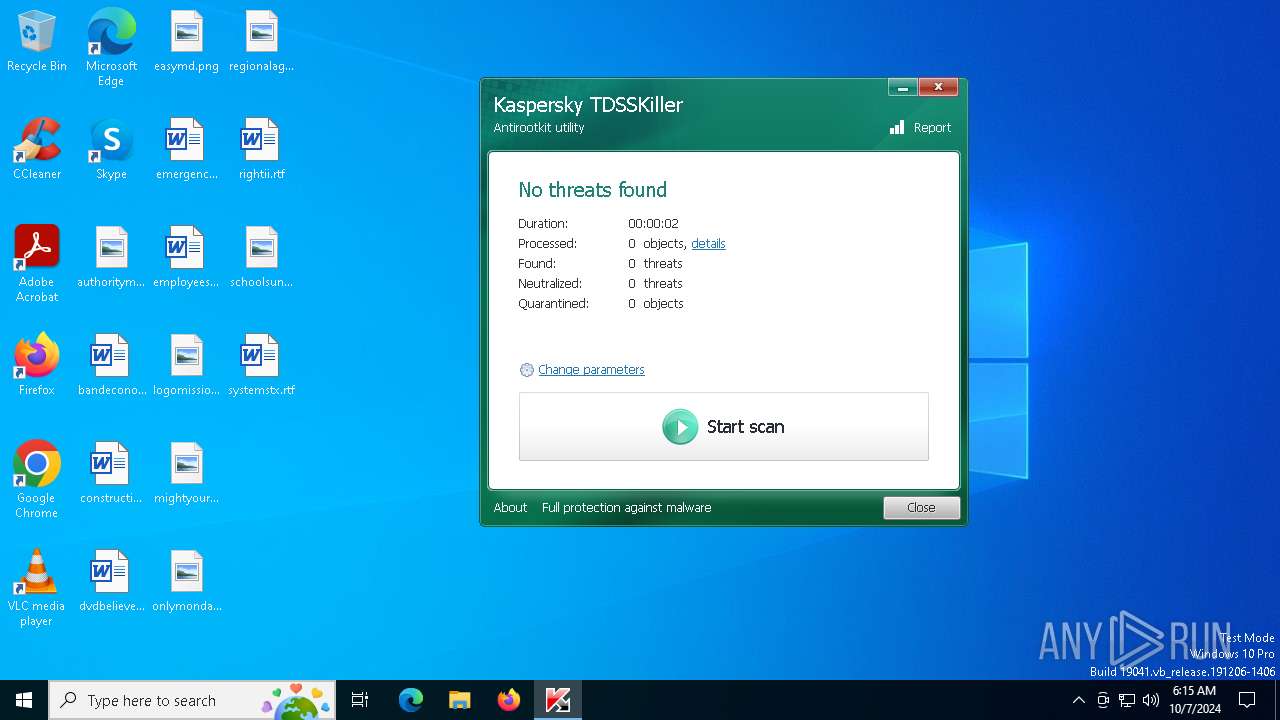The image size is (1280, 720).
Task: Minimize the TDSSKiller window
Action: tap(902, 88)
